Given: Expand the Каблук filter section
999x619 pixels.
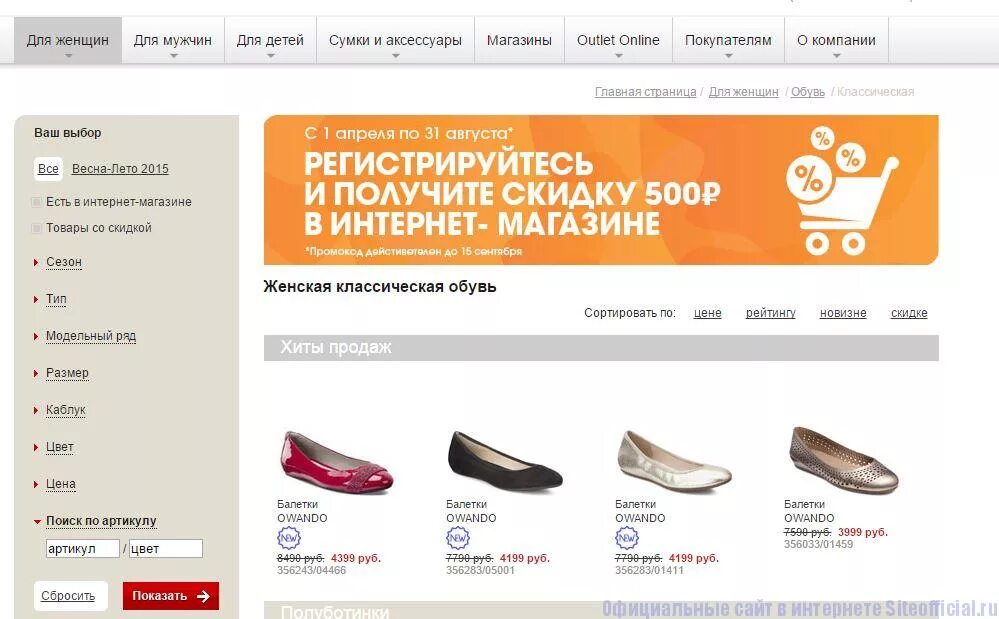Looking at the screenshot, I should pos(66,410).
